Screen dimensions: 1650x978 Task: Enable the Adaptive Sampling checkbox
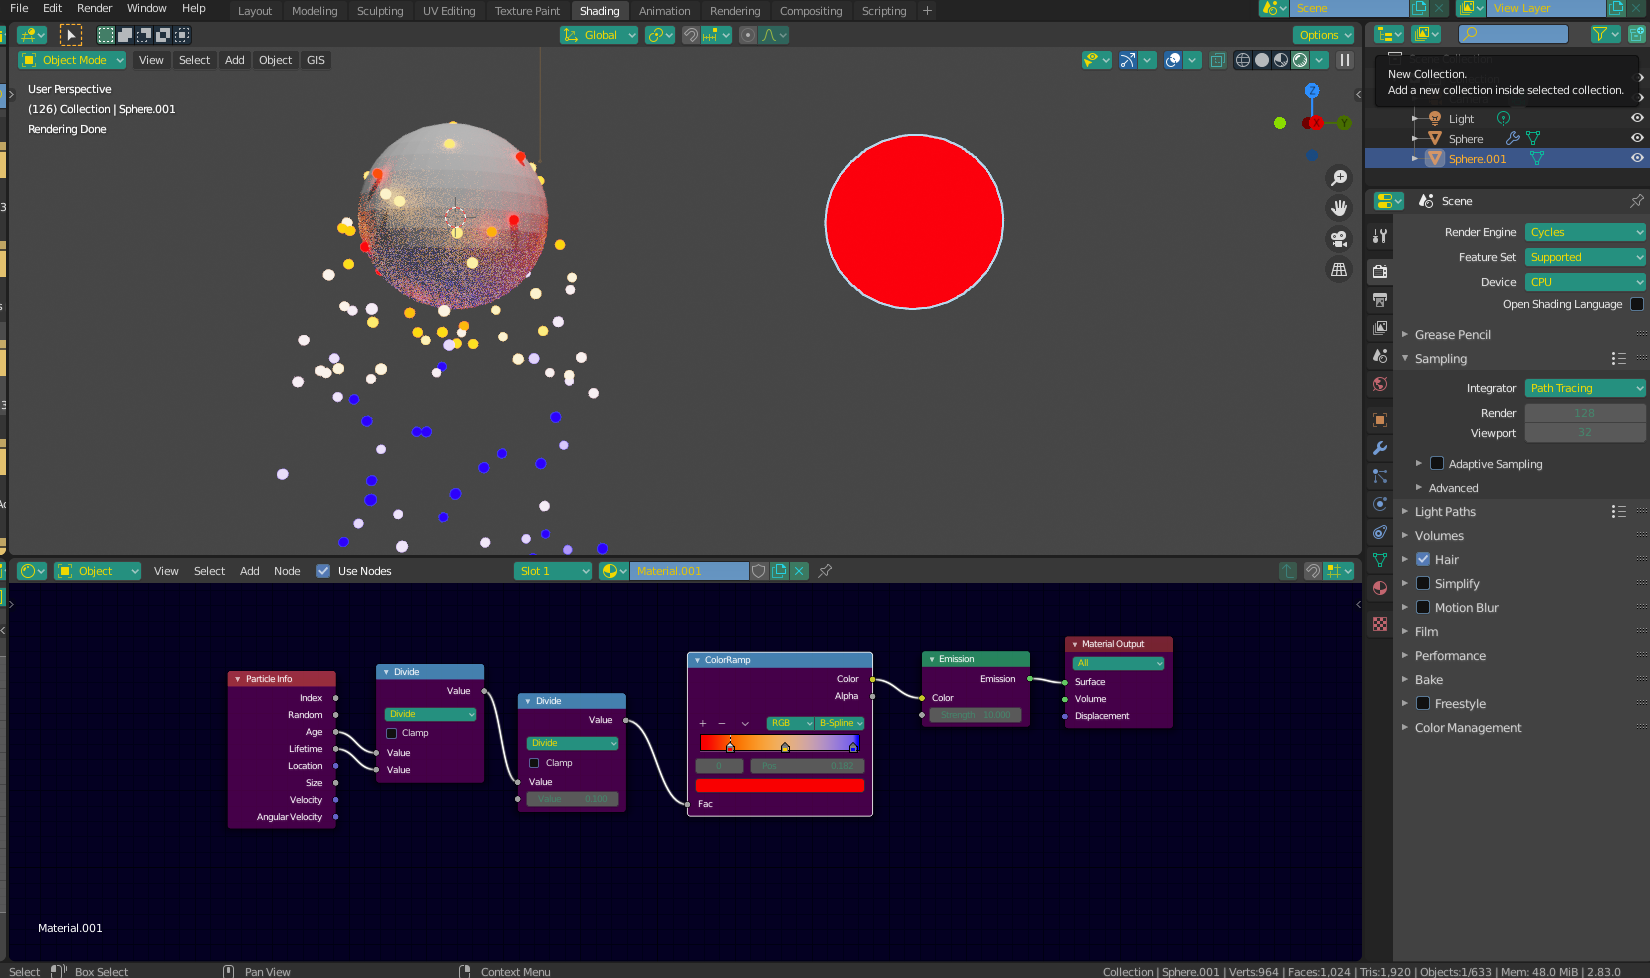coord(1437,463)
